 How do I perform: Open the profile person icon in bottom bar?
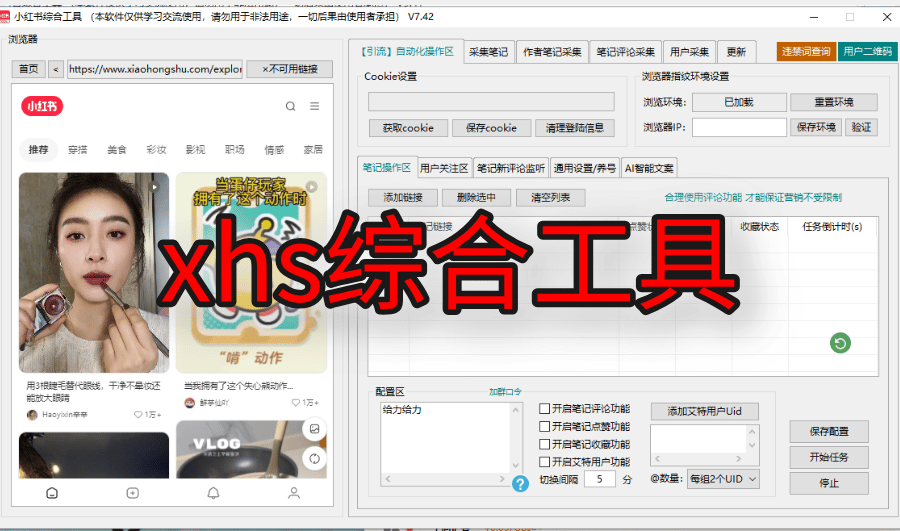pos(293,493)
